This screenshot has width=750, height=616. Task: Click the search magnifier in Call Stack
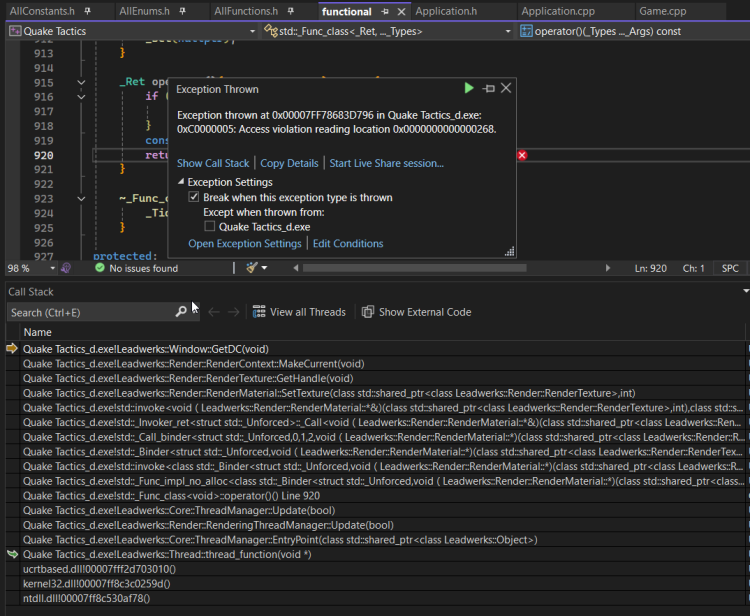(181, 312)
